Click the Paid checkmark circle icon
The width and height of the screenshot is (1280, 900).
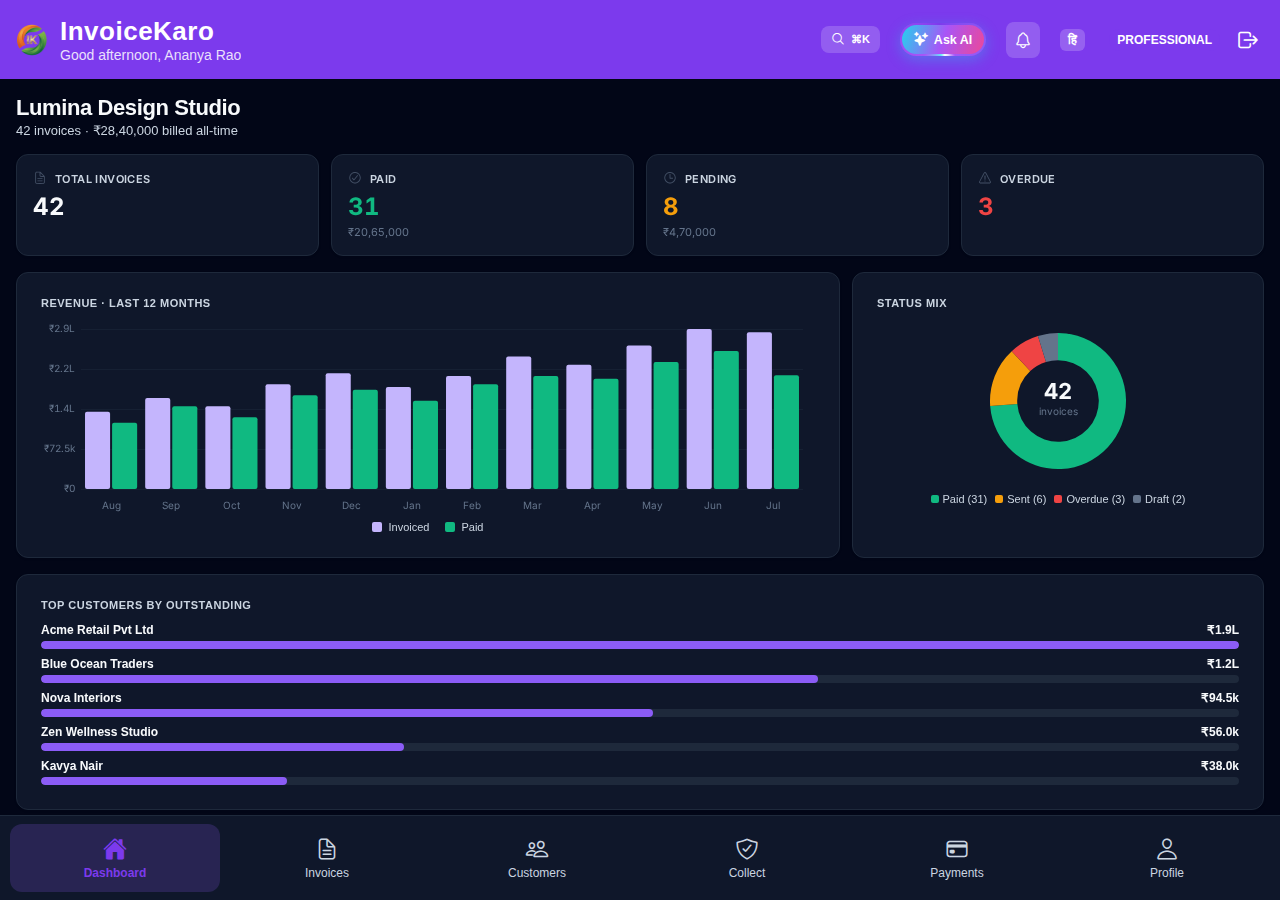355,178
